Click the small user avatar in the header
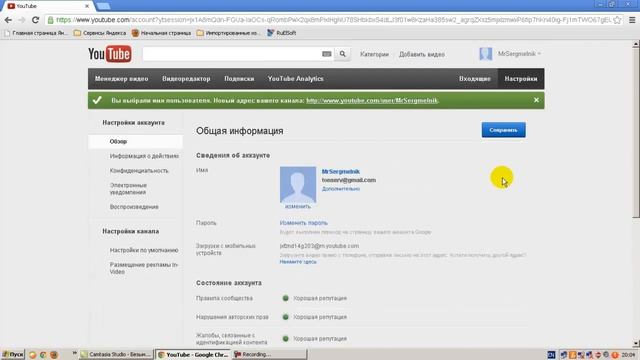Viewport: 640px width, 360px height. point(486,54)
